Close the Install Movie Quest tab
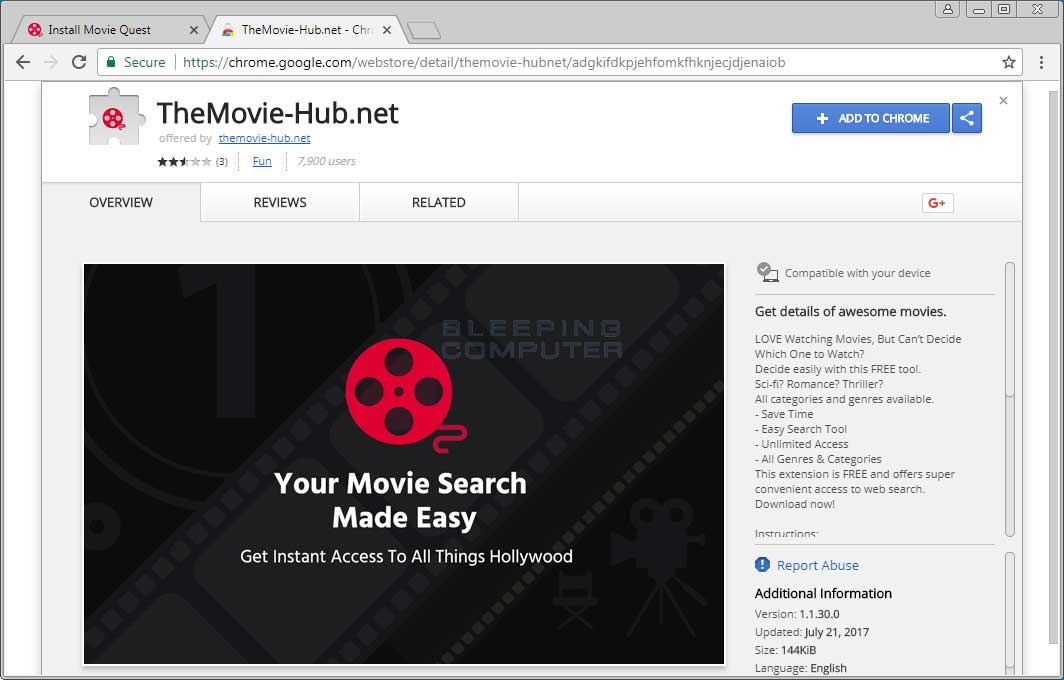 194,30
